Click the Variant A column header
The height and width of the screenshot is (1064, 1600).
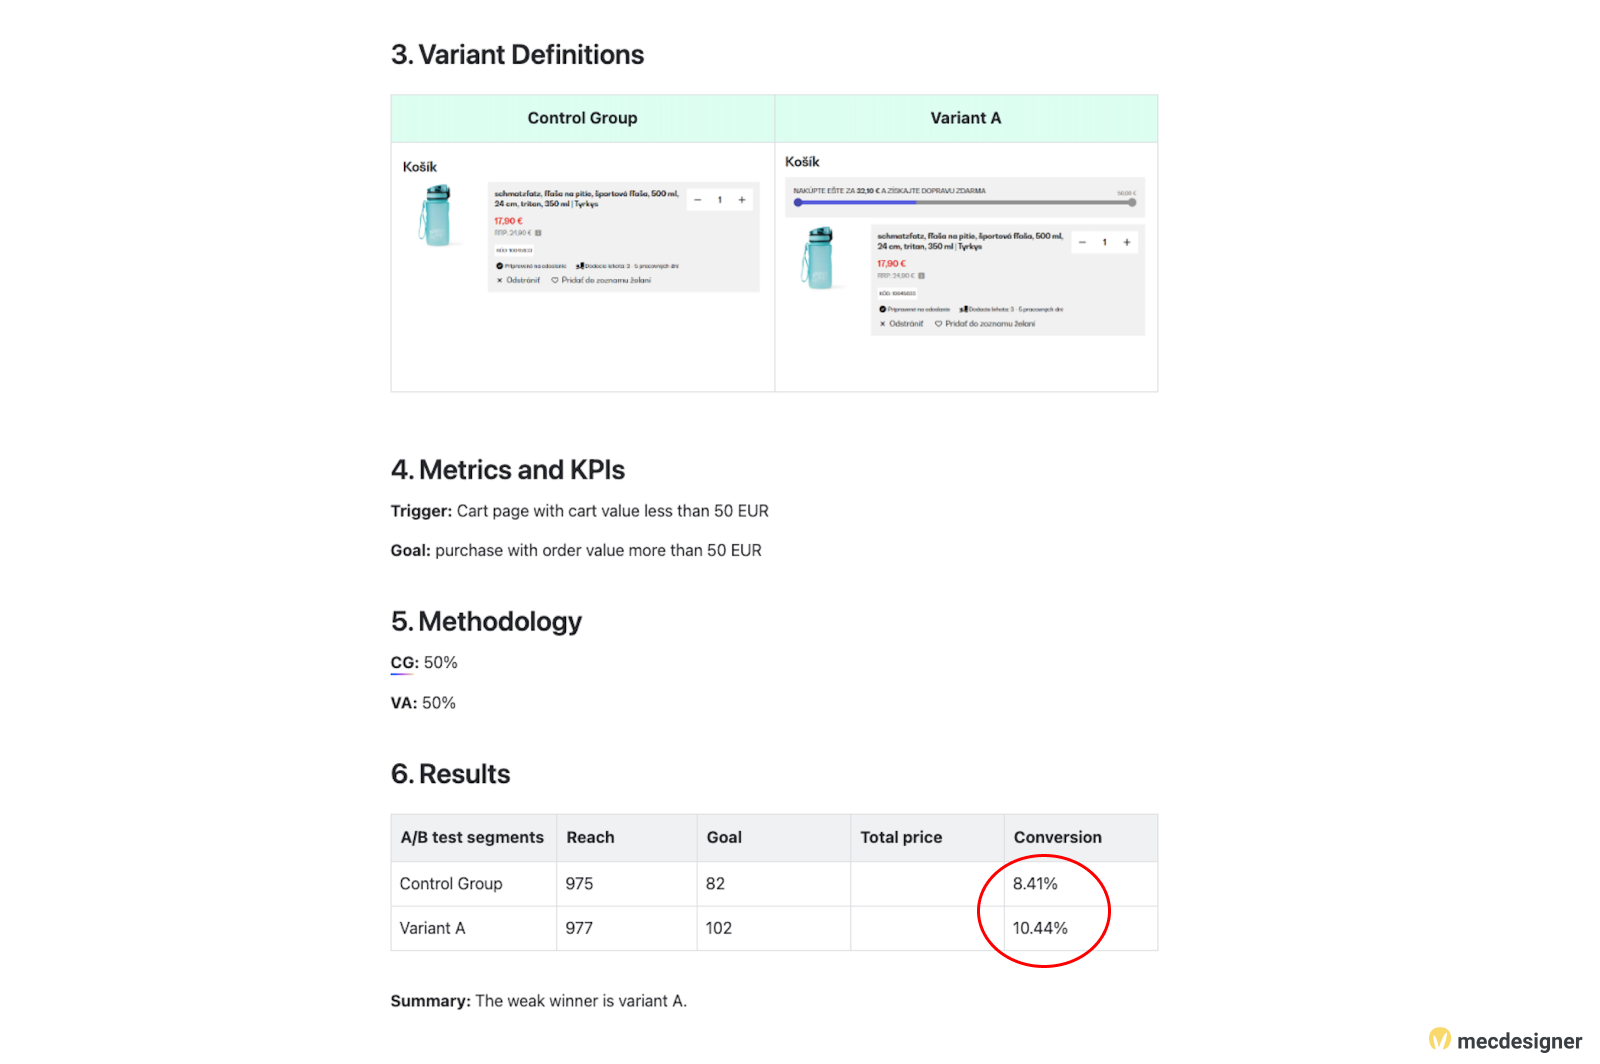(x=965, y=118)
